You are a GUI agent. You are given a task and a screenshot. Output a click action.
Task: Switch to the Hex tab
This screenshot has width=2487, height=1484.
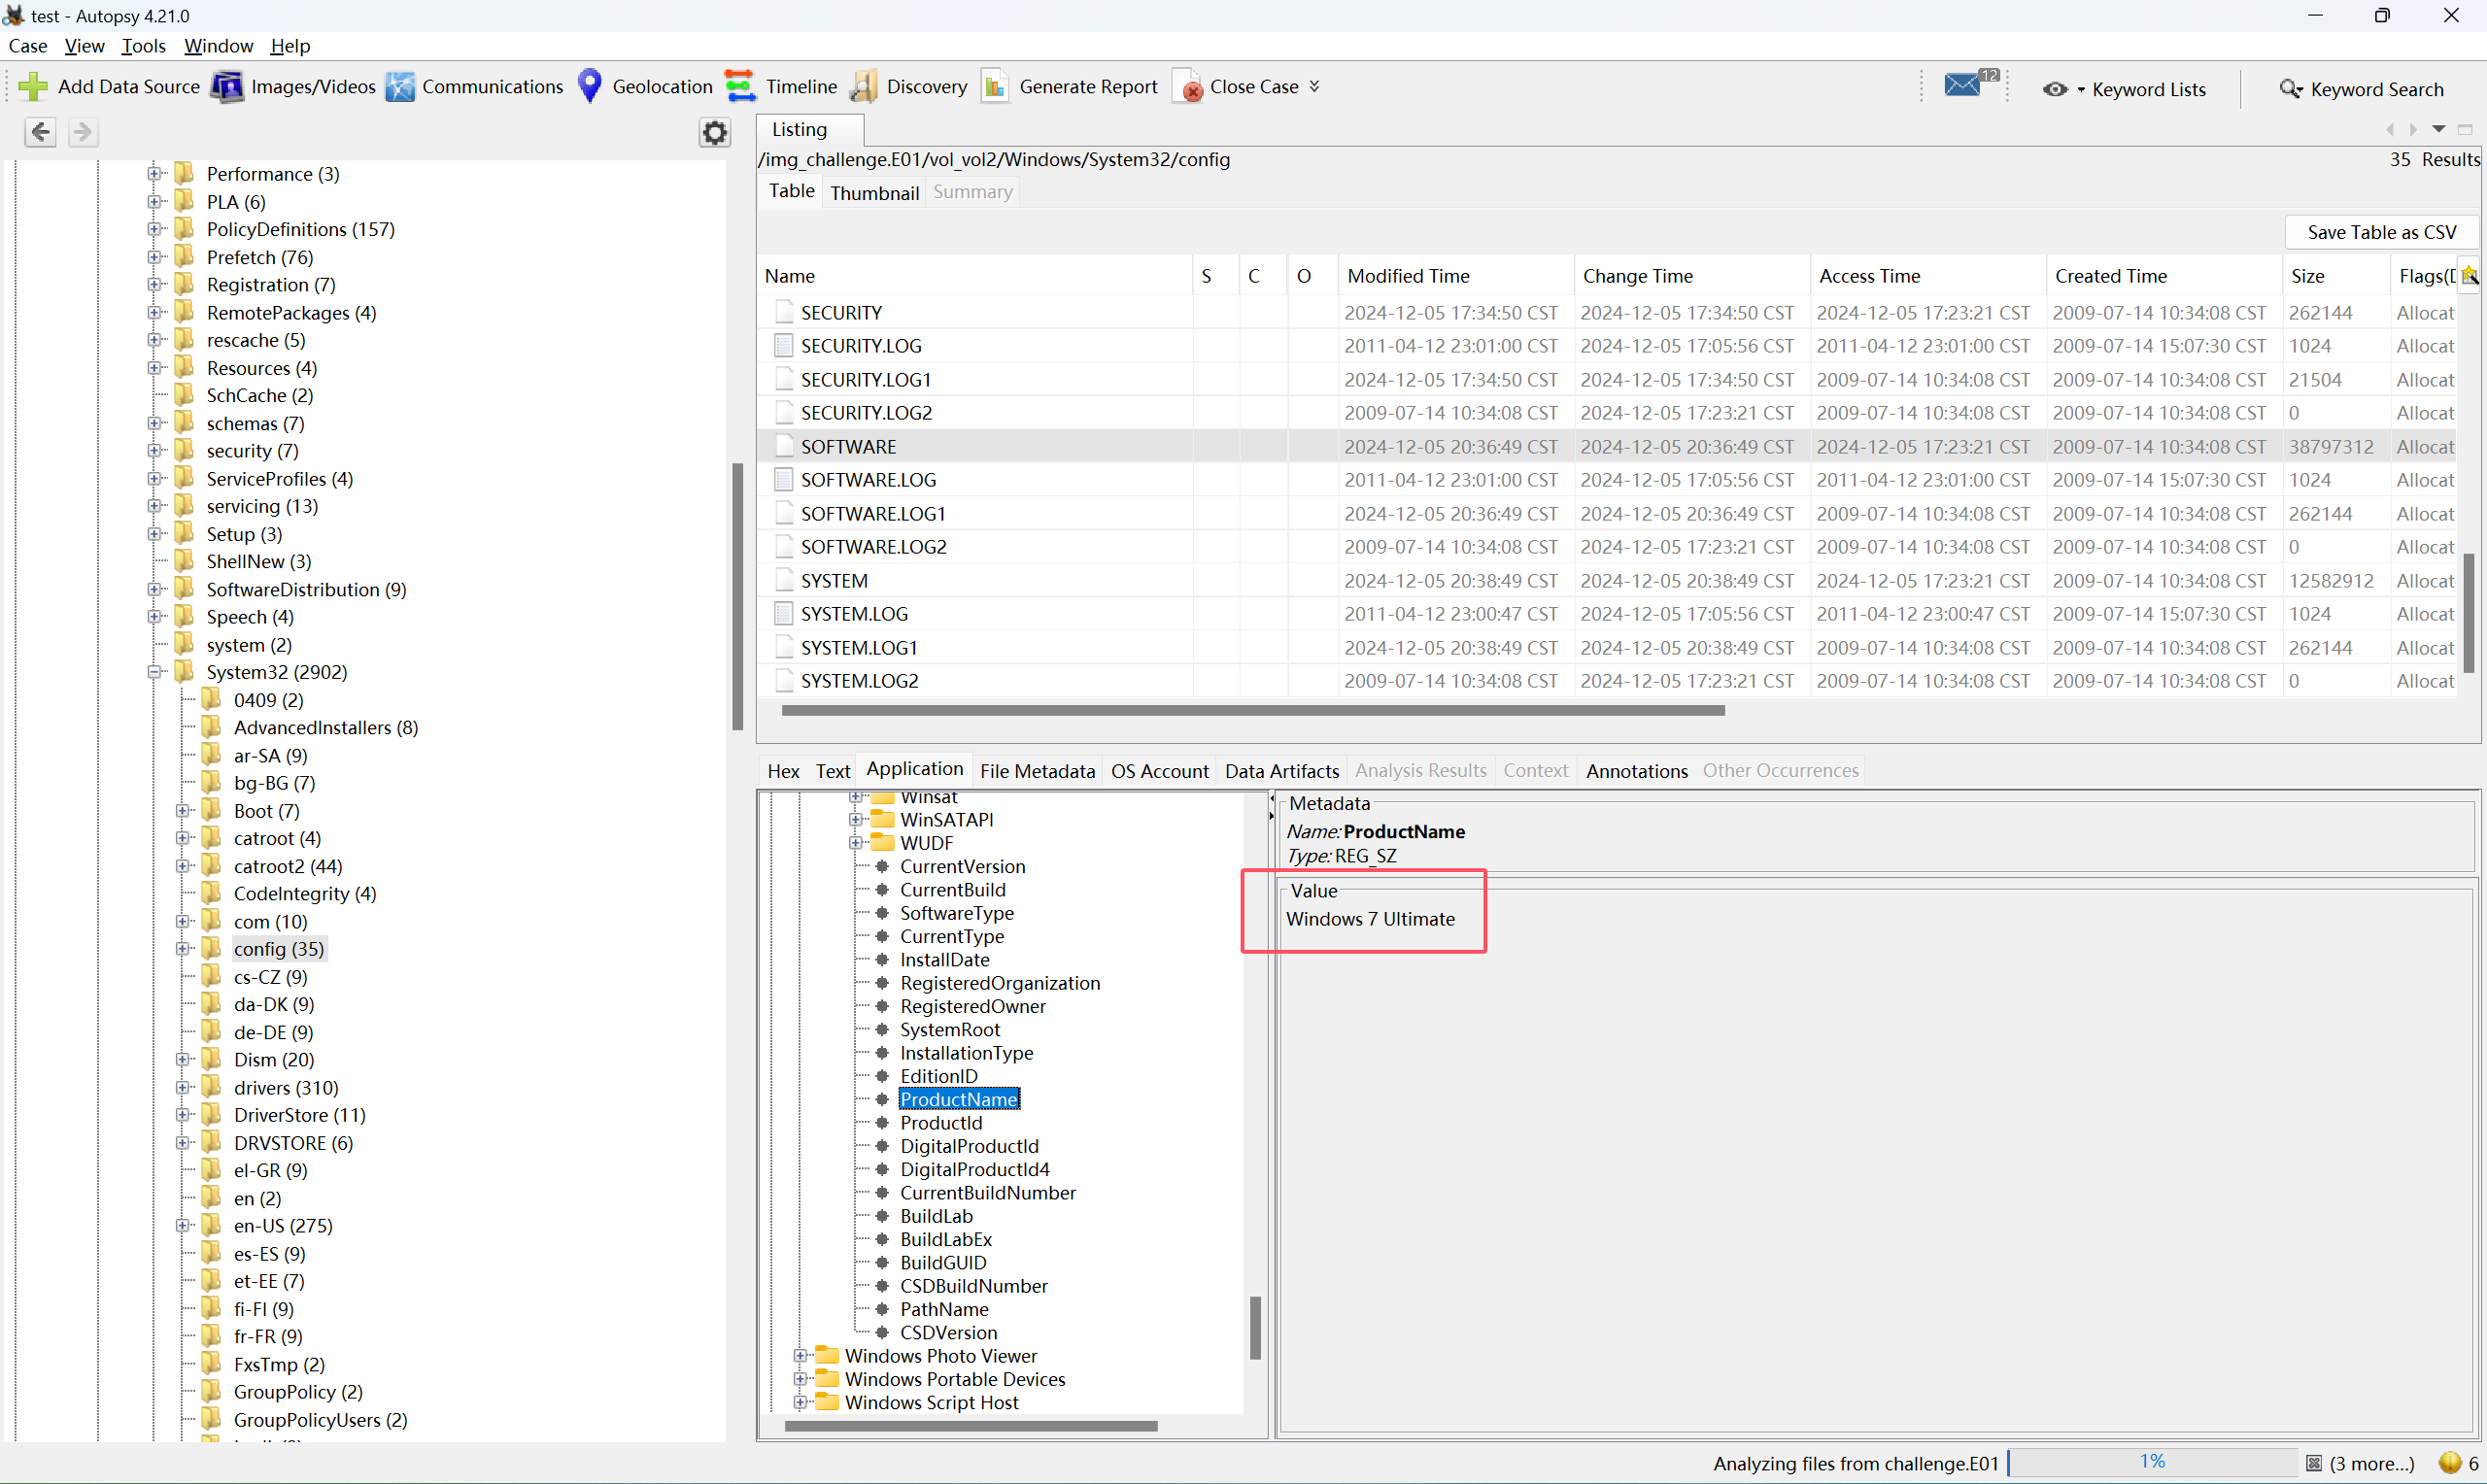783,770
